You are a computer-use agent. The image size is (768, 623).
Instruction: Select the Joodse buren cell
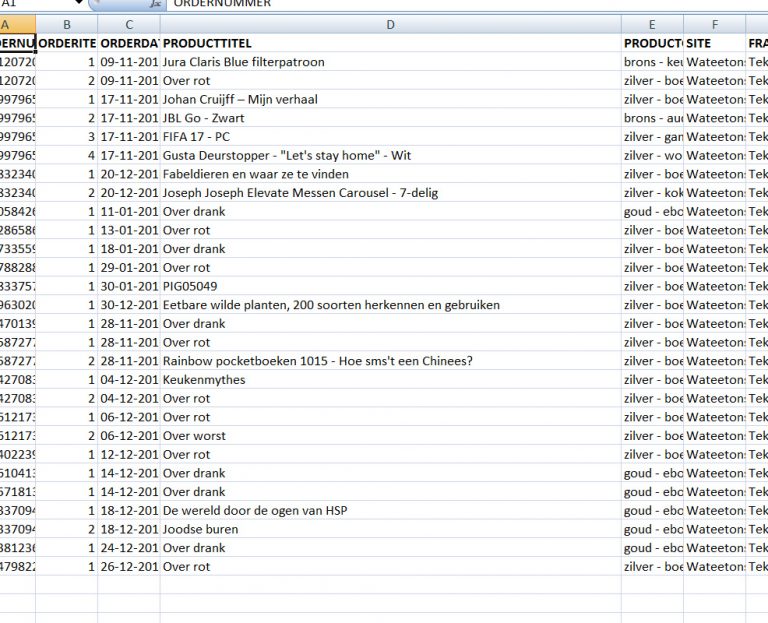390,529
